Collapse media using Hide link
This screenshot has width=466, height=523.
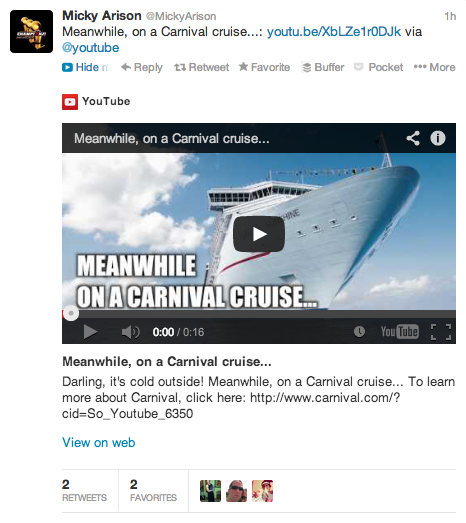click(x=85, y=67)
